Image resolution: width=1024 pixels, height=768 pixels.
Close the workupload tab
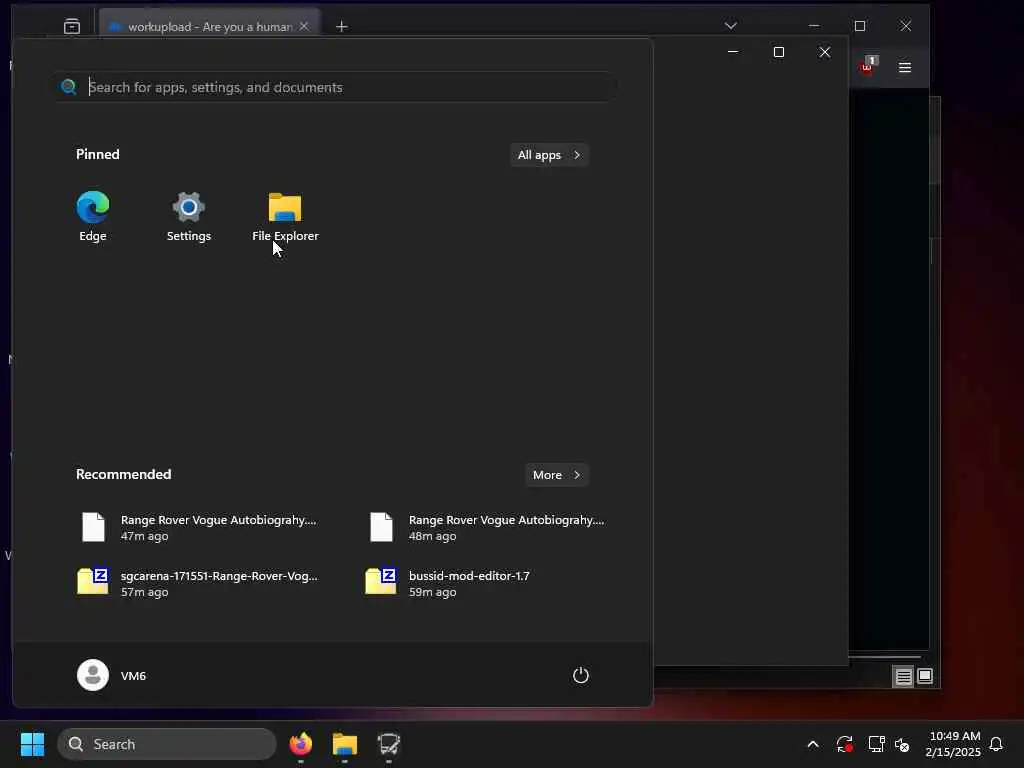304,26
